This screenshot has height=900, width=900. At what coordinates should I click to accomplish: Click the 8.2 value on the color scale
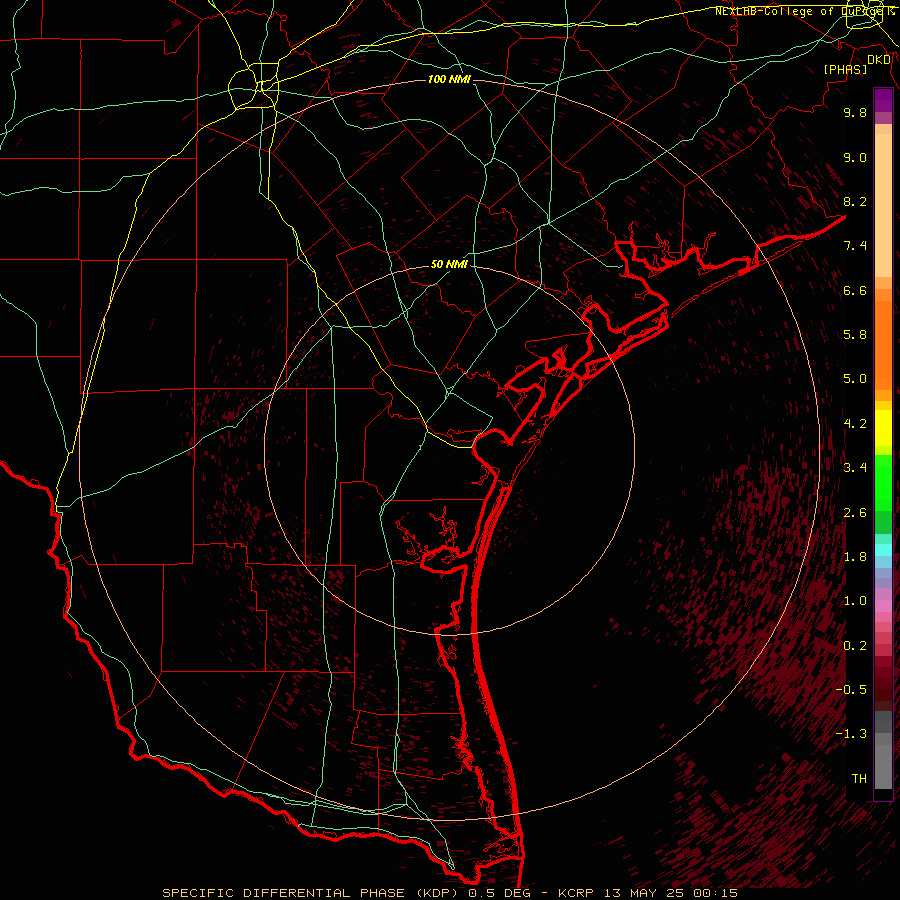point(855,201)
